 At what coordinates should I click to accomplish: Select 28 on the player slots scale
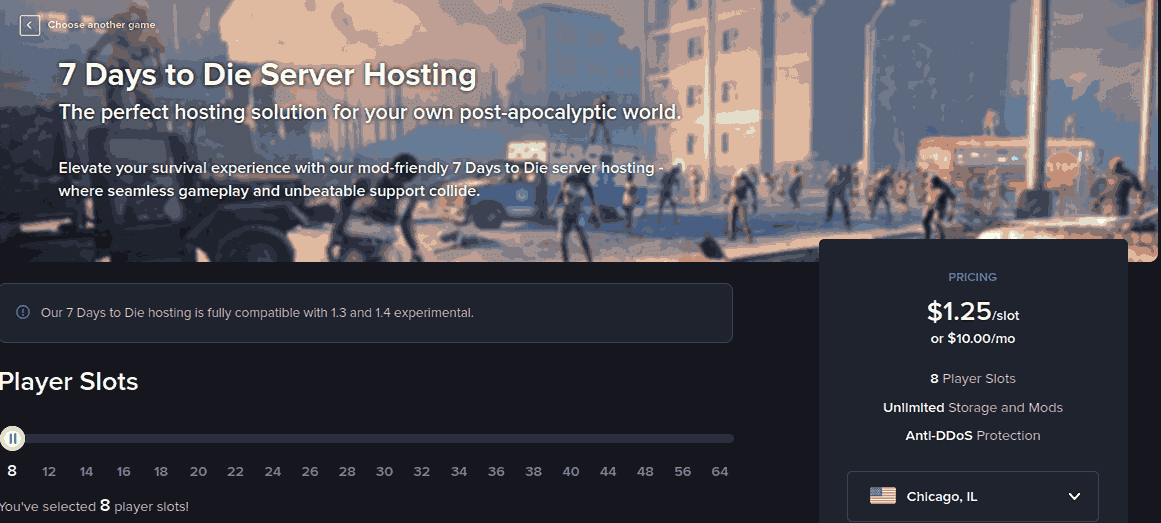[x=347, y=471]
